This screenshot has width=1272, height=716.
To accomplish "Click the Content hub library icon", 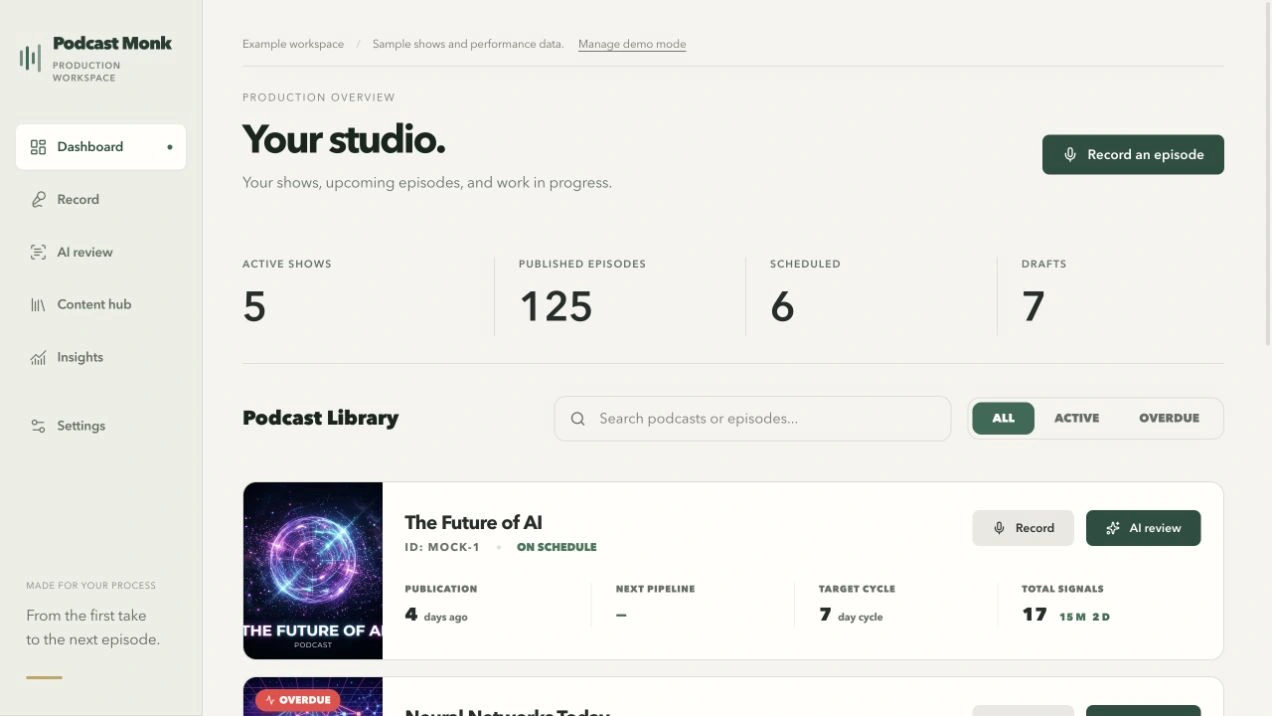I will 38,305.
